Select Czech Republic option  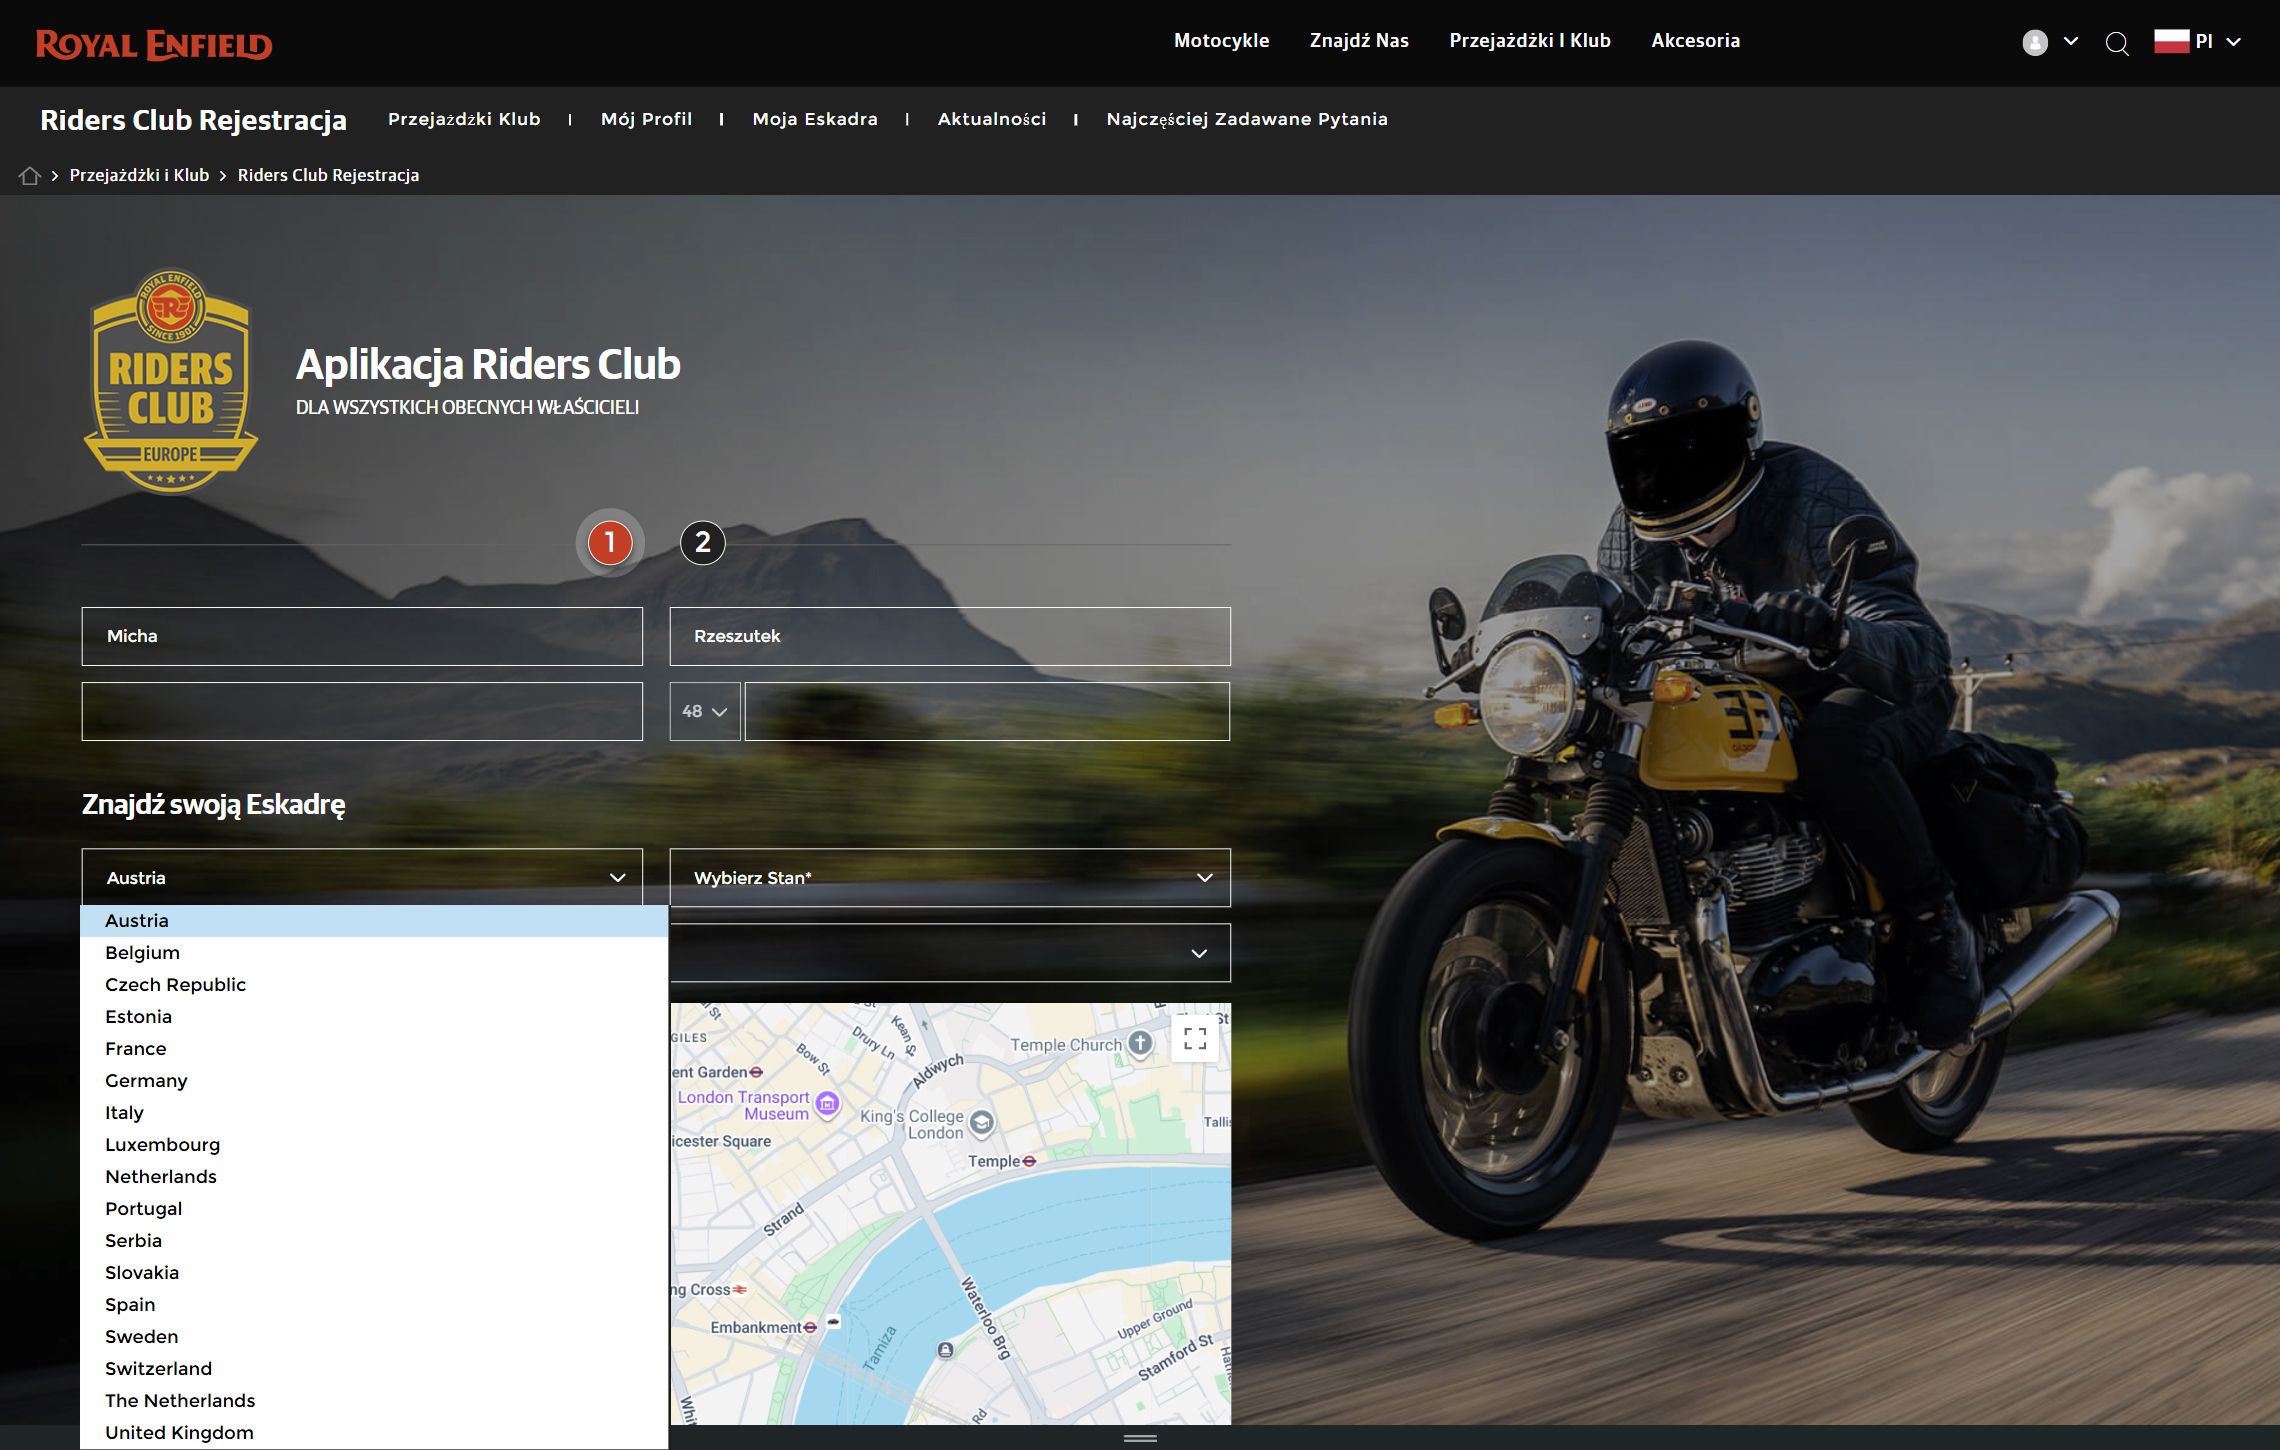(374, 985)
